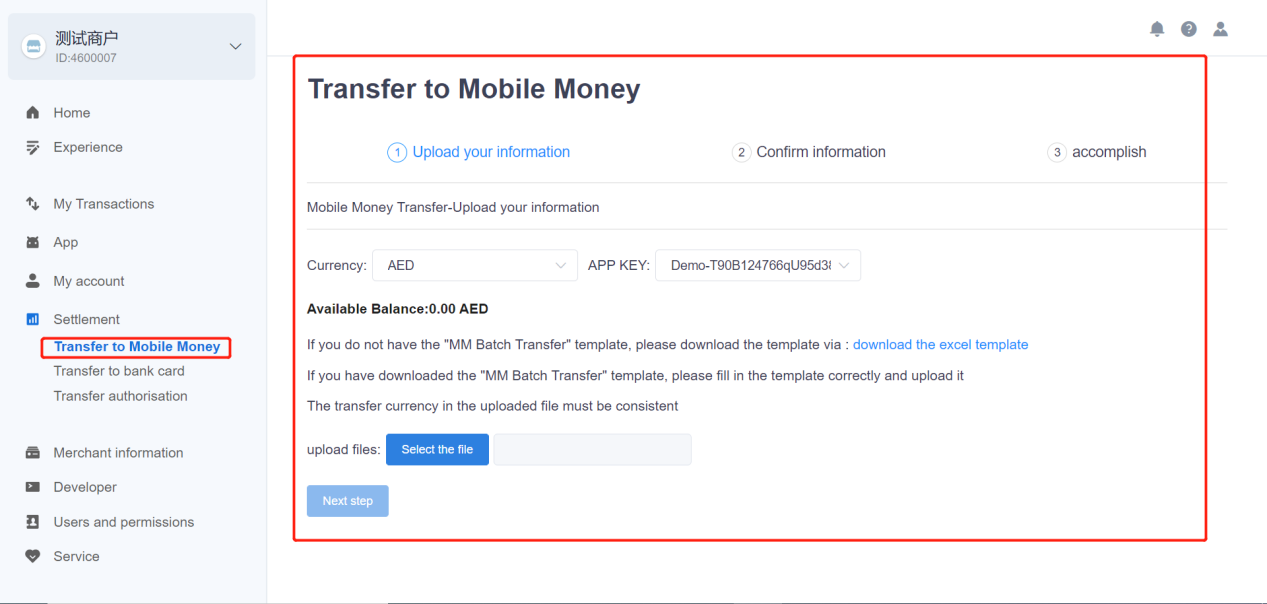This screenshot has height=604, width=1267.
Task: Expand the merchant account switcher chevron
Action: coord(236,47)
